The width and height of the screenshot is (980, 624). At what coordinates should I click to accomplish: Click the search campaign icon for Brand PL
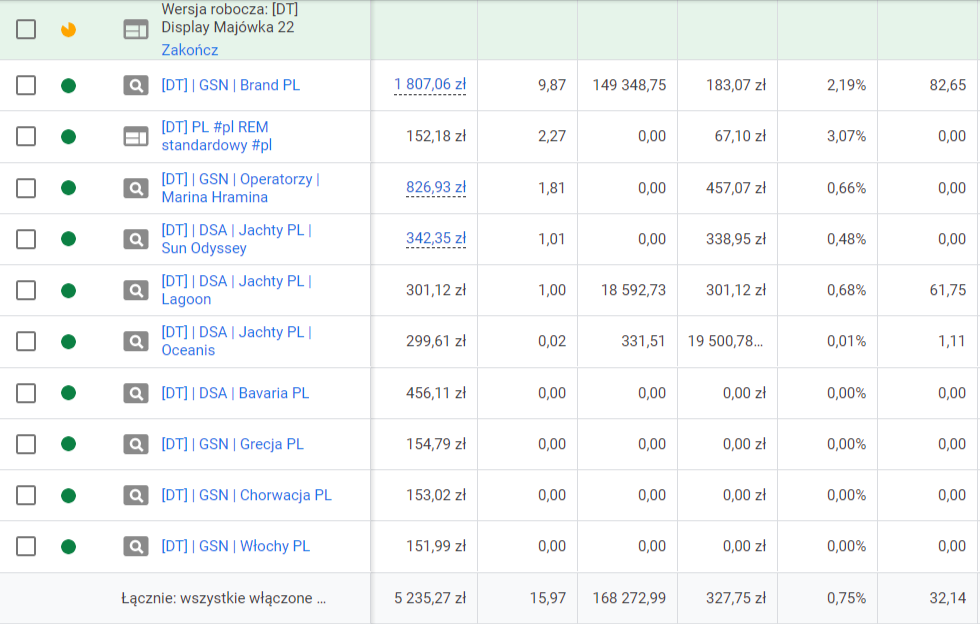(x=136, y=85)
